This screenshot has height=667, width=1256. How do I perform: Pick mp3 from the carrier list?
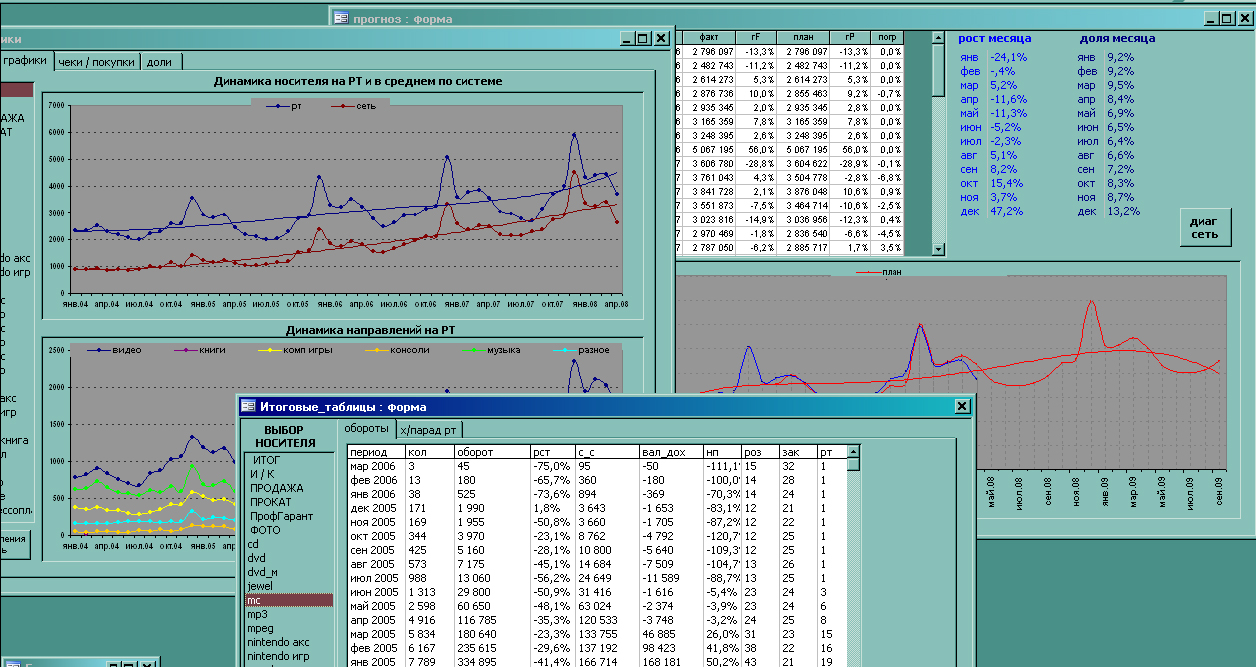tap(257, 614)
